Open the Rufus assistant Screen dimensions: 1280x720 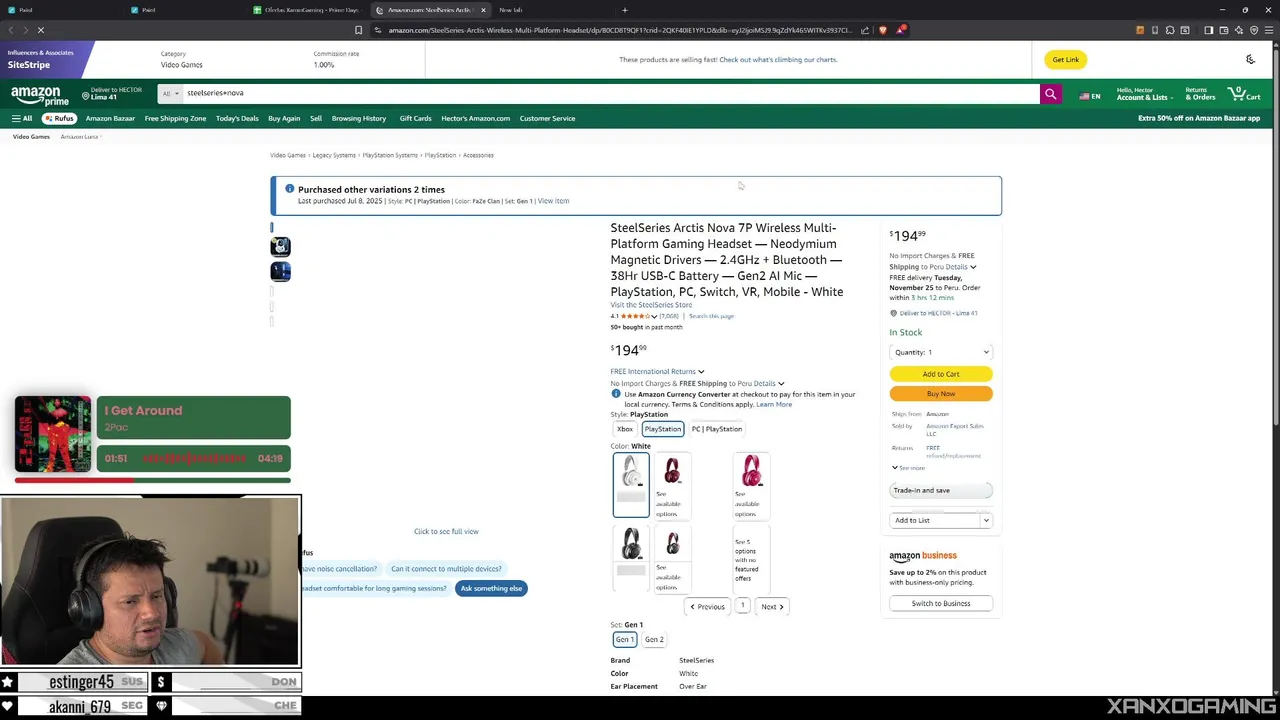click(59, 118)
